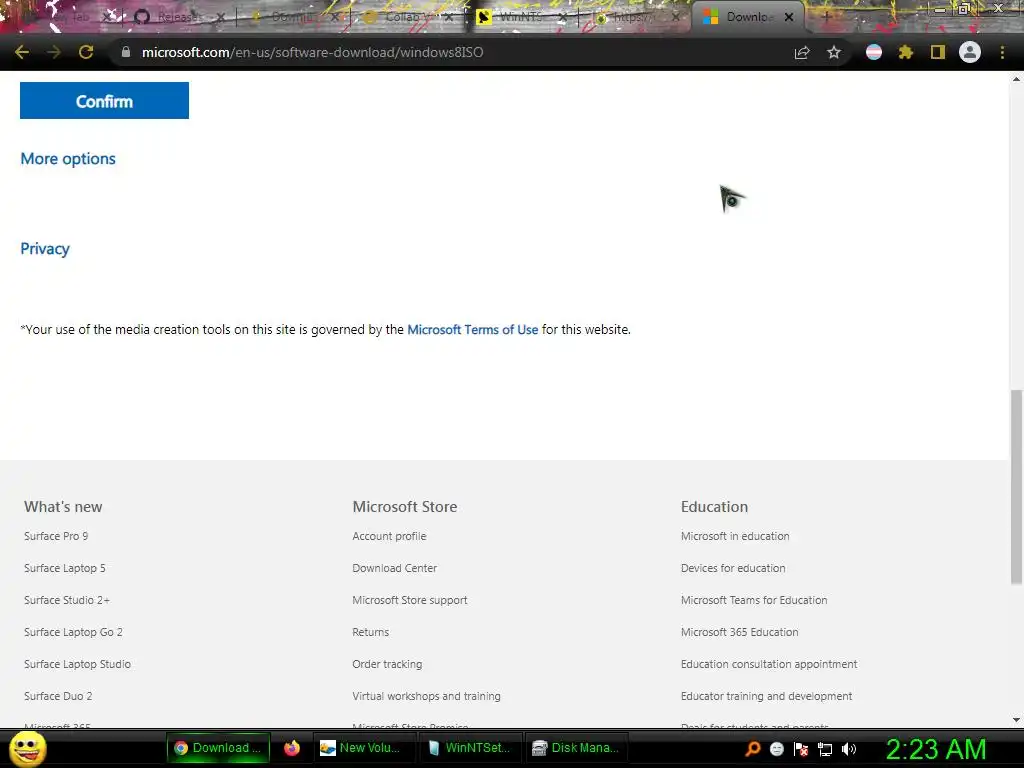Click the blue Confirm button

104,101
